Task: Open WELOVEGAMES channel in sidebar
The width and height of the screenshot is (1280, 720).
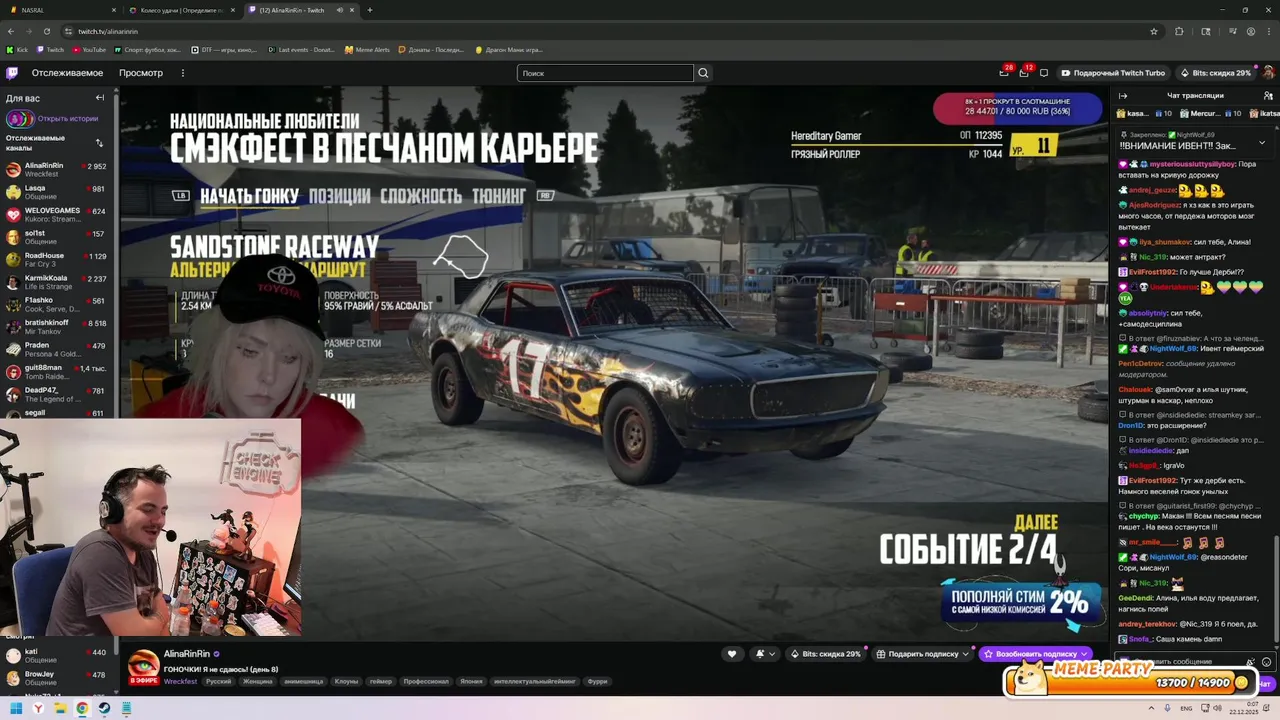Action: point(56,214)
